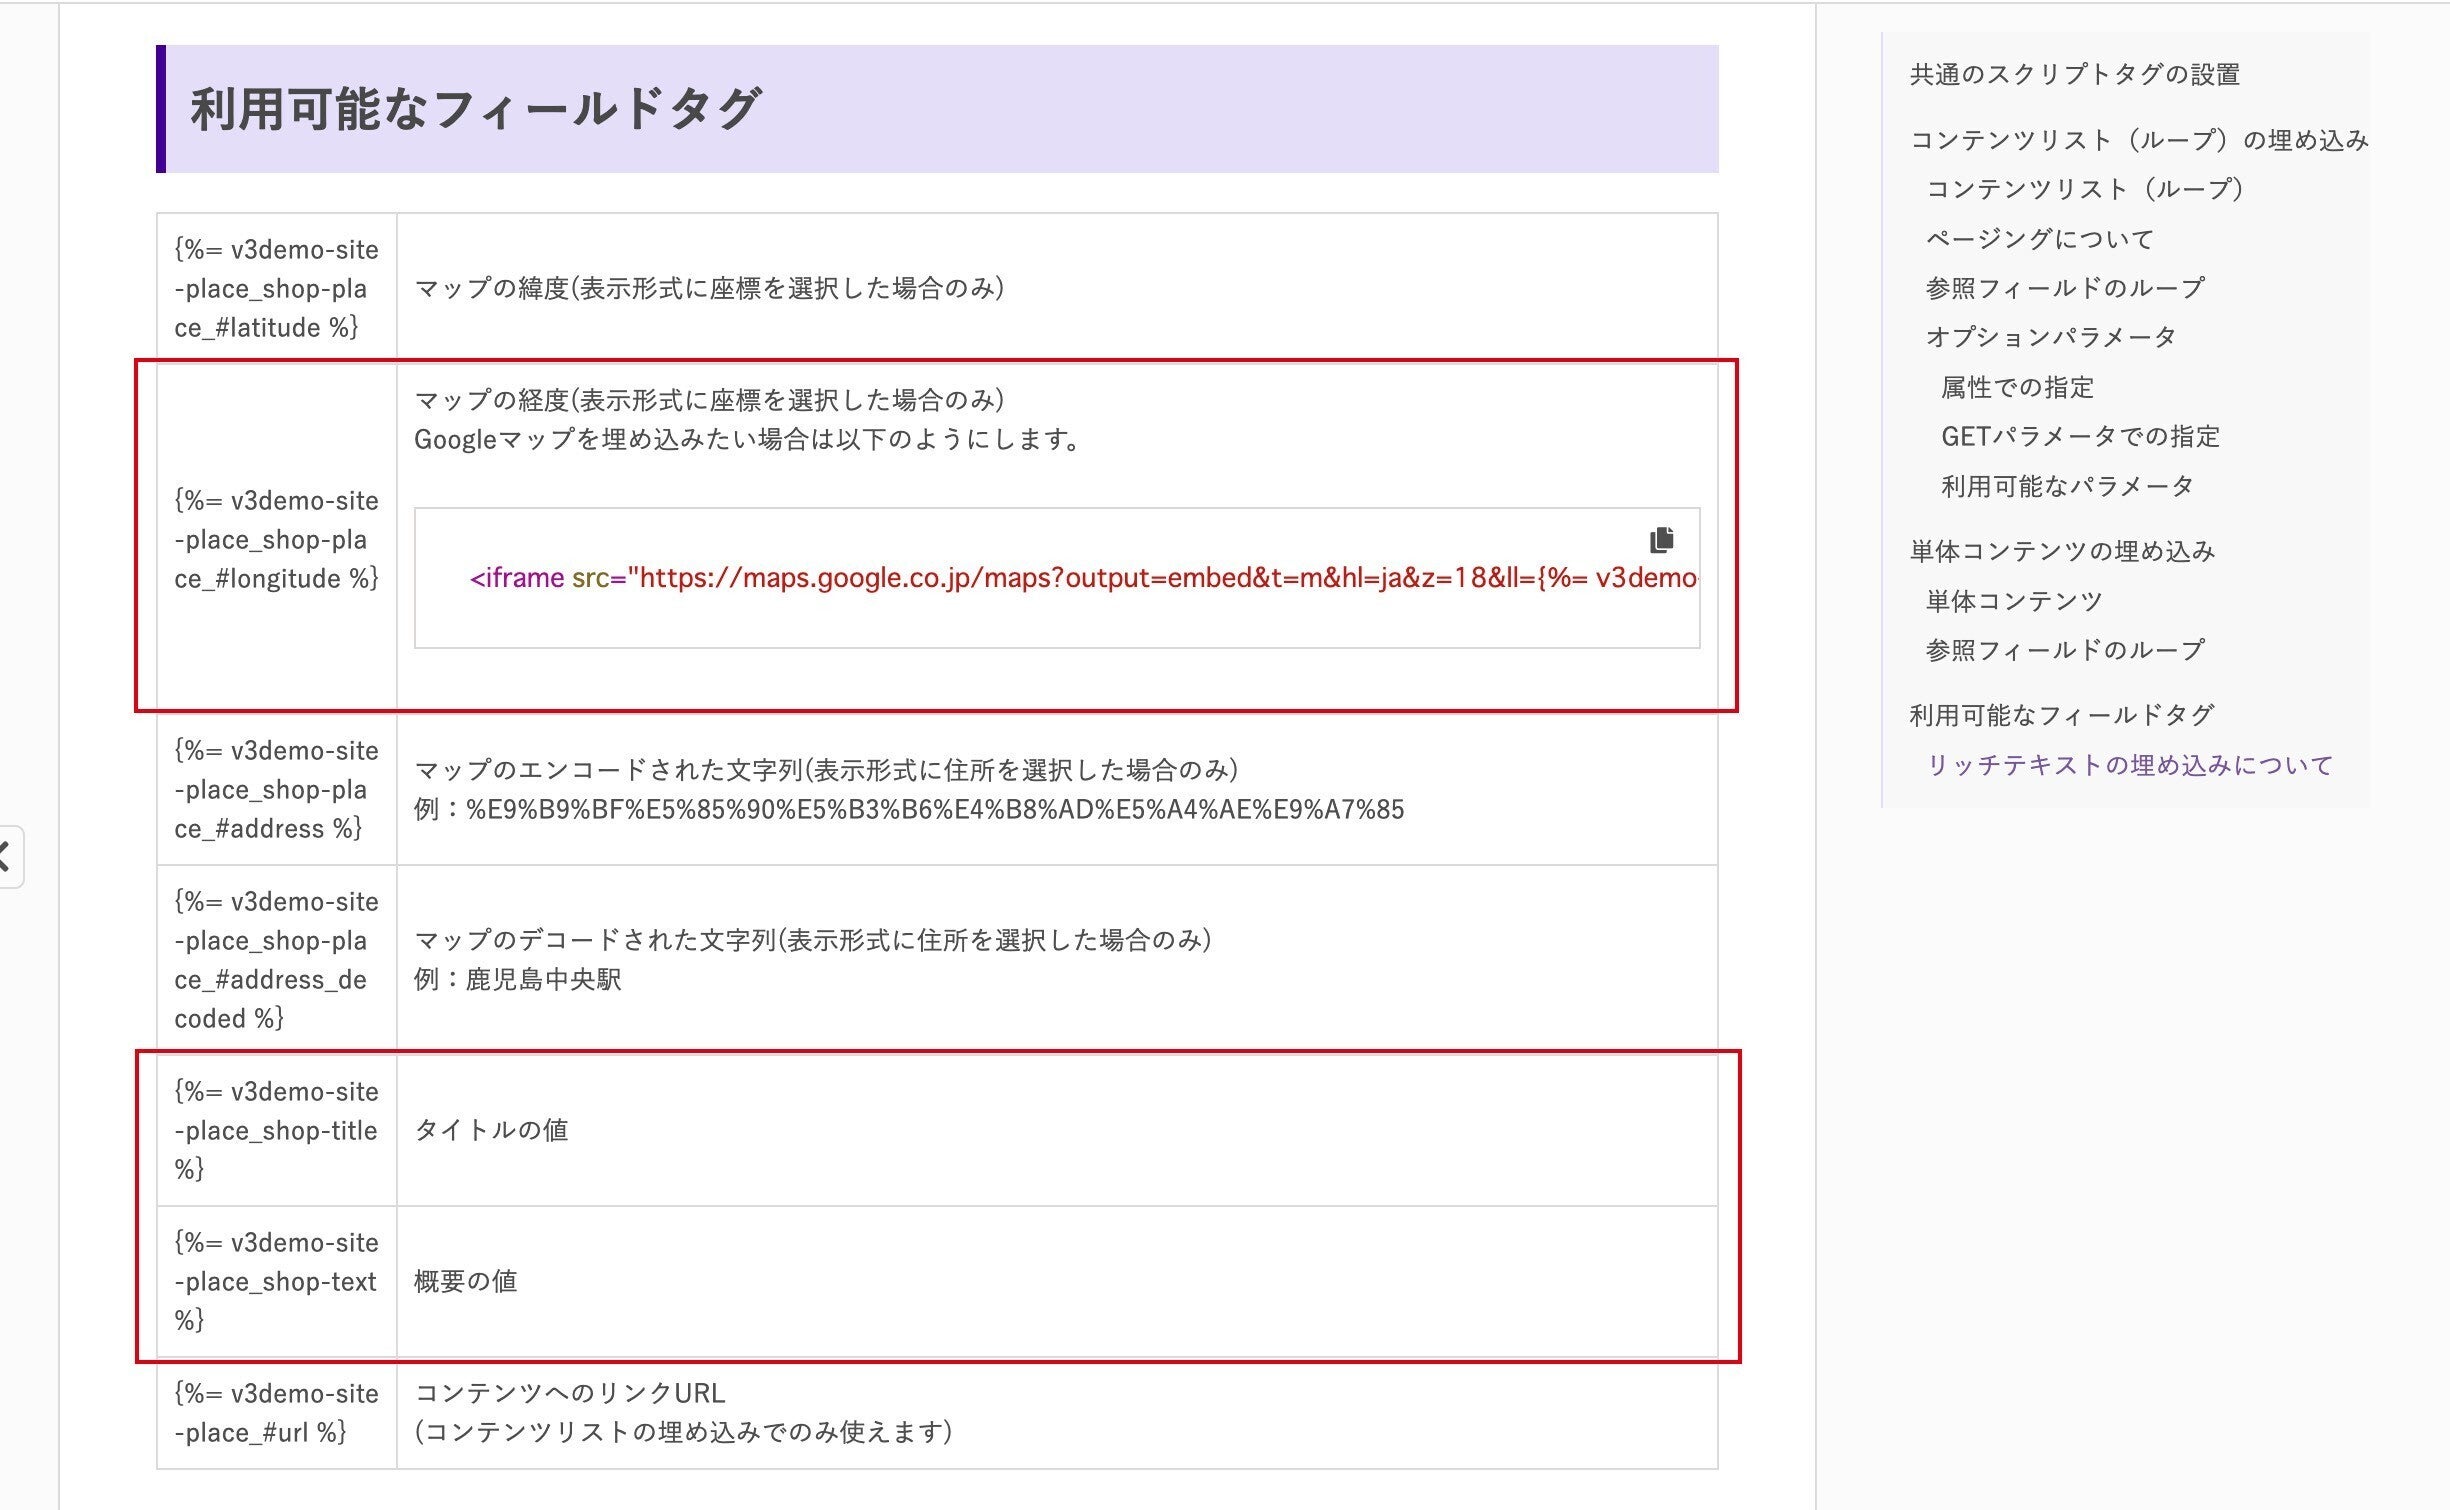This screenshot has height=1510, width=2450.
Task: Click the left-edge collapse chevron
Action: (8, 856)
